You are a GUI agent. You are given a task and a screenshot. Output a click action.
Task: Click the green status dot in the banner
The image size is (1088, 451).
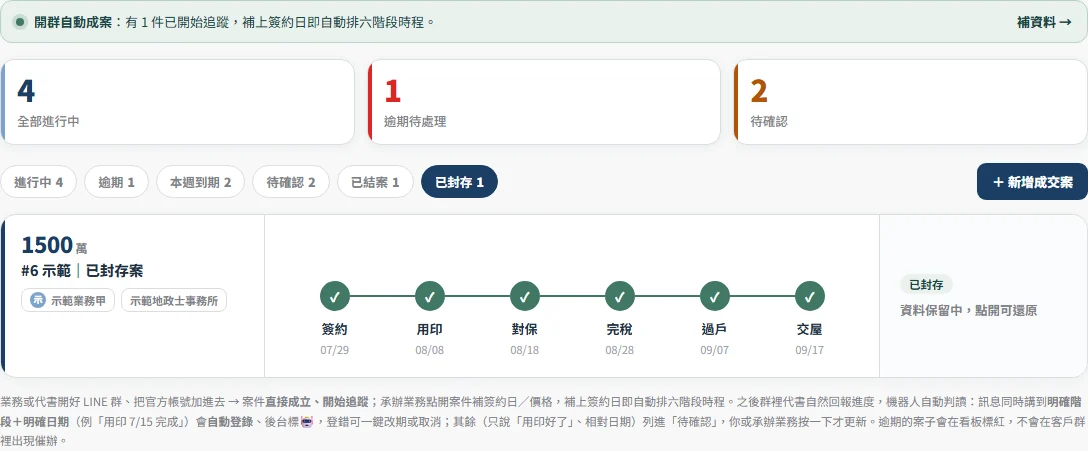20,22
